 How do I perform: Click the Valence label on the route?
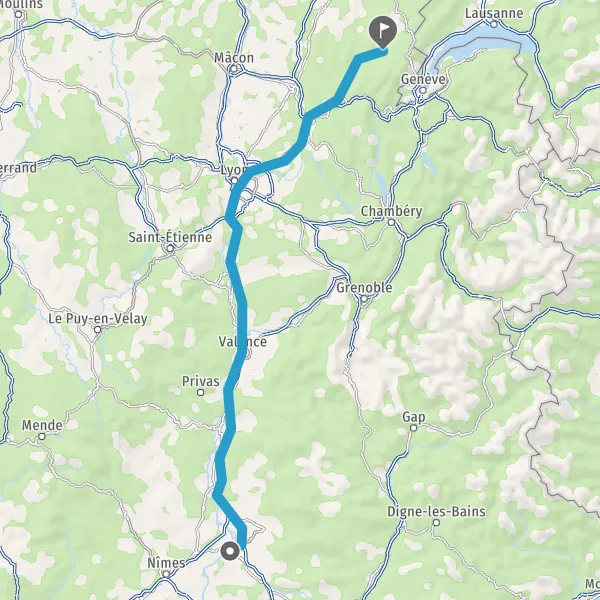(243, 341)
